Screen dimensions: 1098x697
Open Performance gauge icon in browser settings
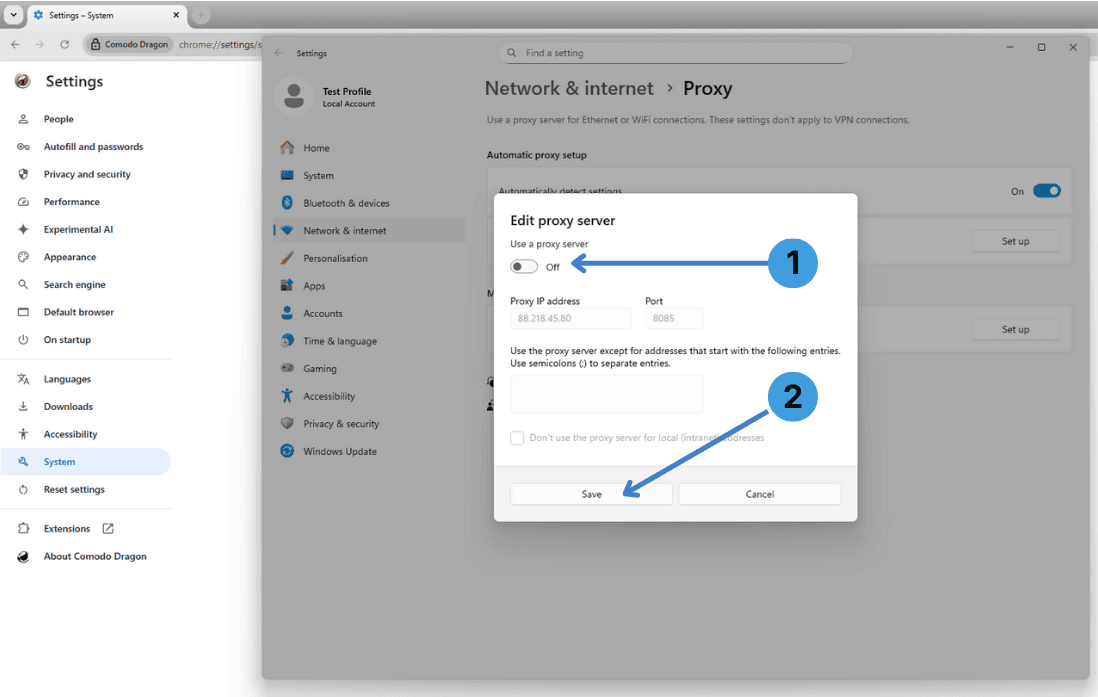pyautogui.click(x=23, y=202)
